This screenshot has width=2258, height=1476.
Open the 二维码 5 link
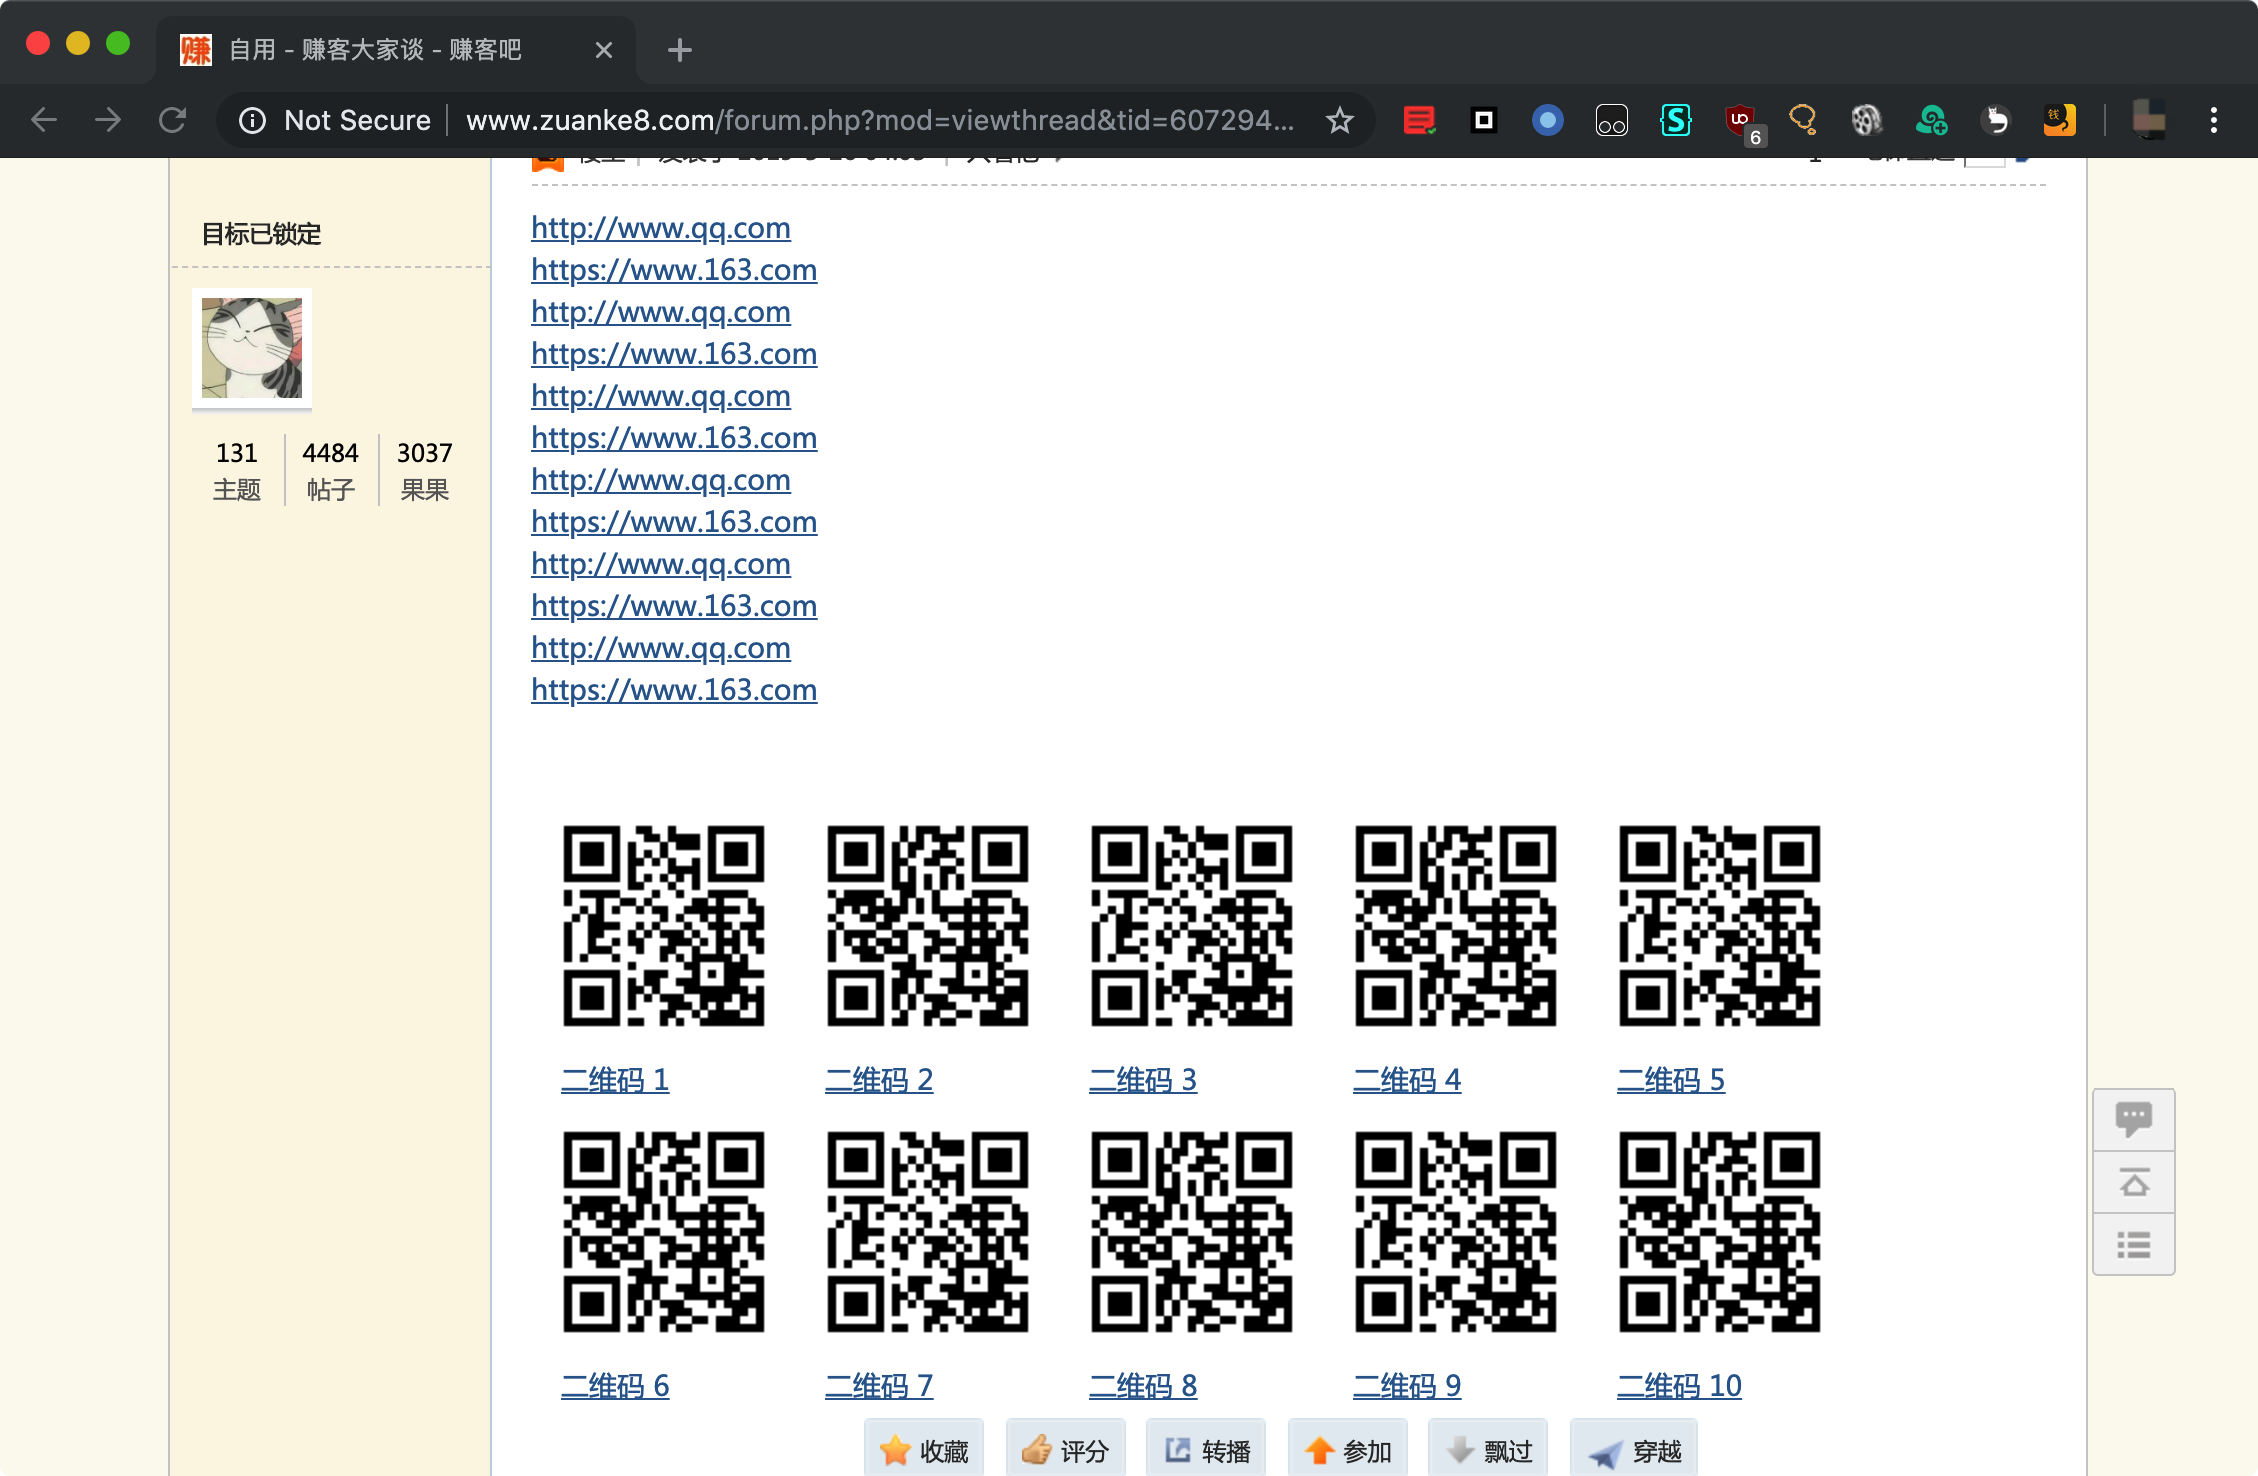[x=1671, y=1080]
